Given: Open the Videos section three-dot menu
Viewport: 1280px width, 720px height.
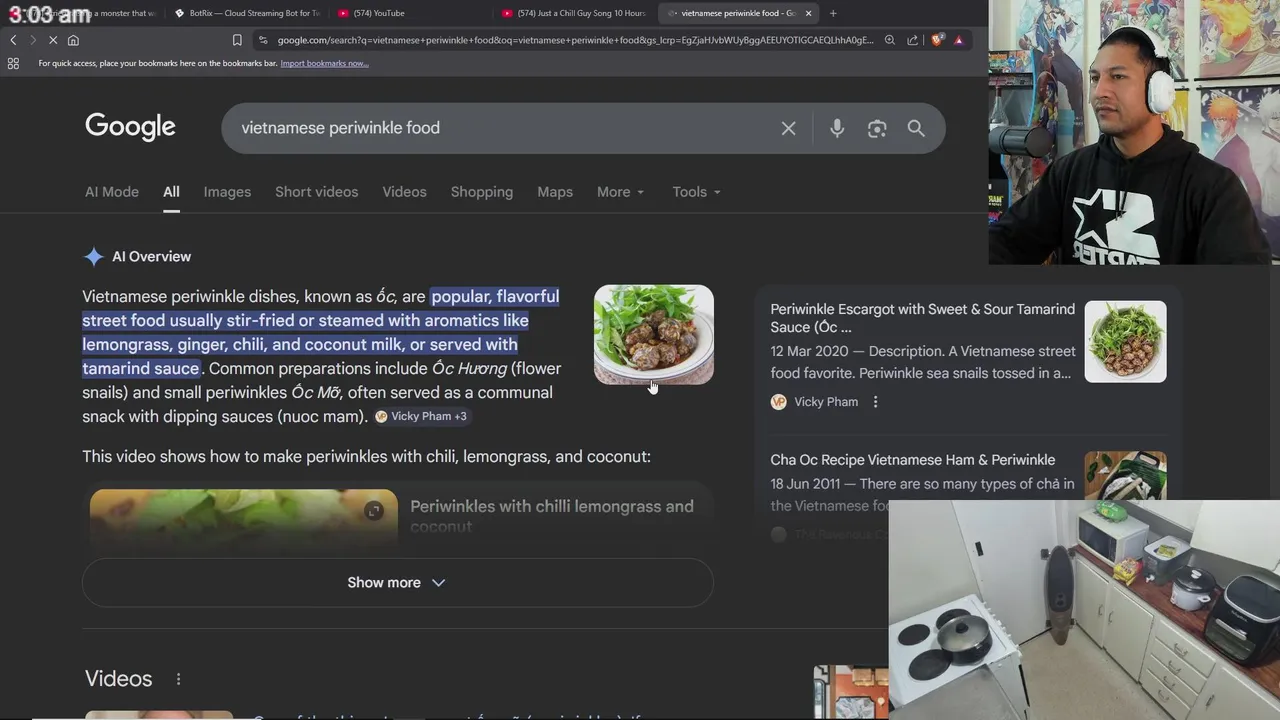Looking at the screenshot, I should pyautogui.click(x=178, y=679).
